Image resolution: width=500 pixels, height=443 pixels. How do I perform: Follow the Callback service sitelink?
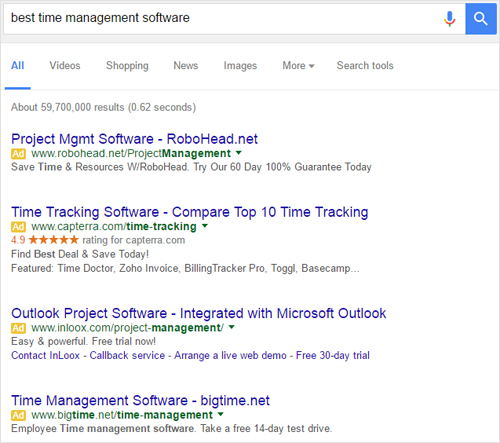tap(127, 355)
